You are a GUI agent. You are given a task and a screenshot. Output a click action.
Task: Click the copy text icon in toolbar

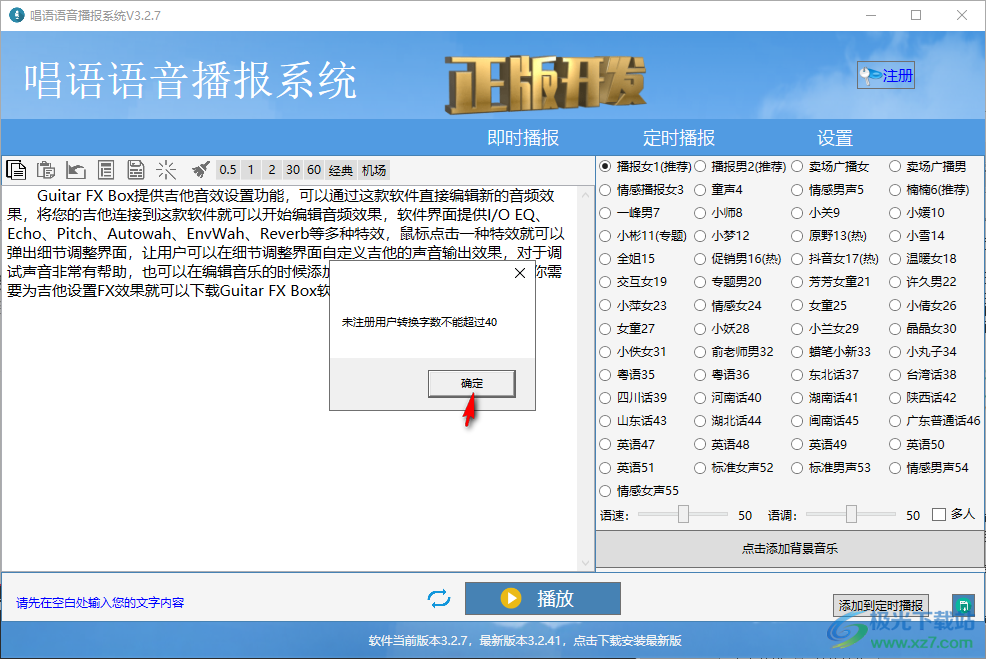(x=15, y=169)
